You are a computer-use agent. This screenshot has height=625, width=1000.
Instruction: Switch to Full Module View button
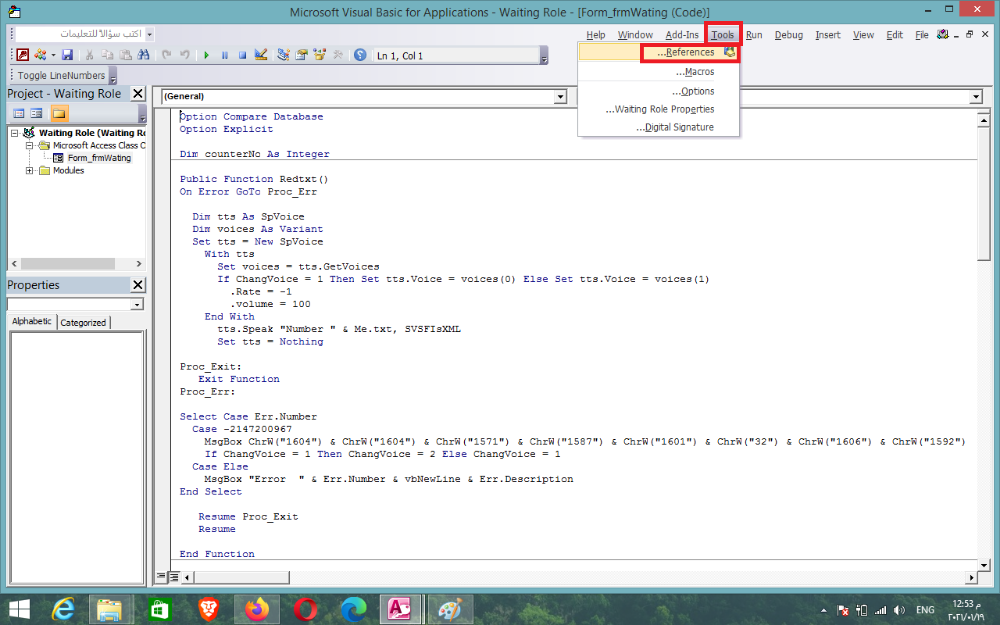click(x=173, y=577)
